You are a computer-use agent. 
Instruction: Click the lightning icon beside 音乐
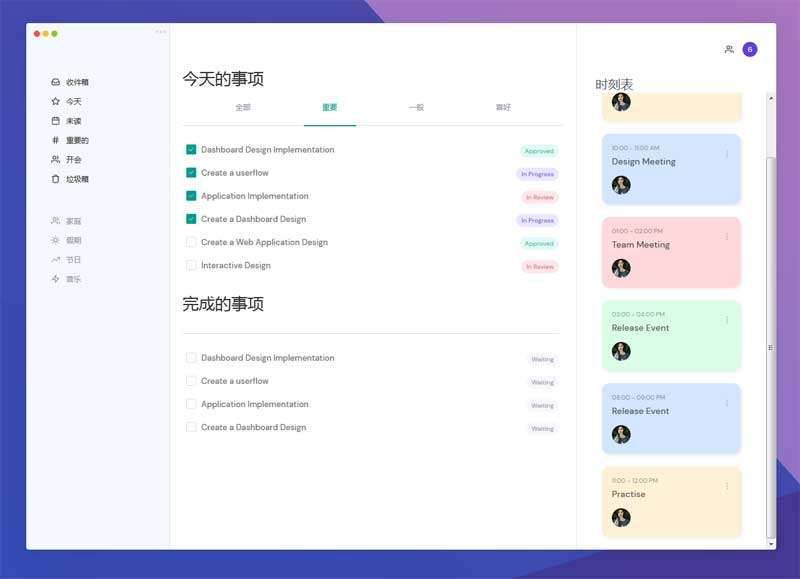coord(56,279)
